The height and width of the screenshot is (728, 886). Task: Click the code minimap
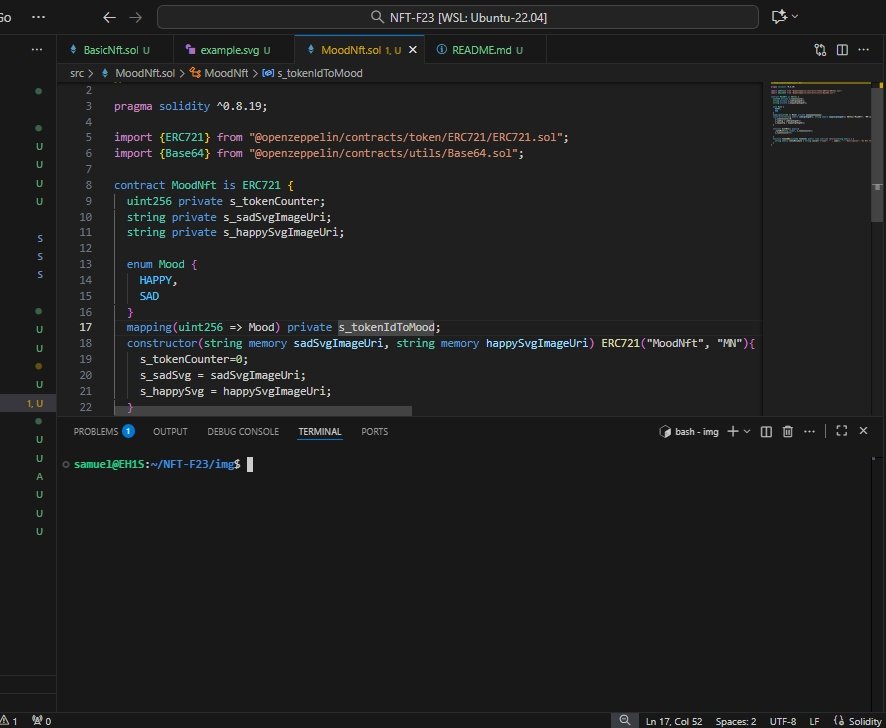(x=820, y=115)
